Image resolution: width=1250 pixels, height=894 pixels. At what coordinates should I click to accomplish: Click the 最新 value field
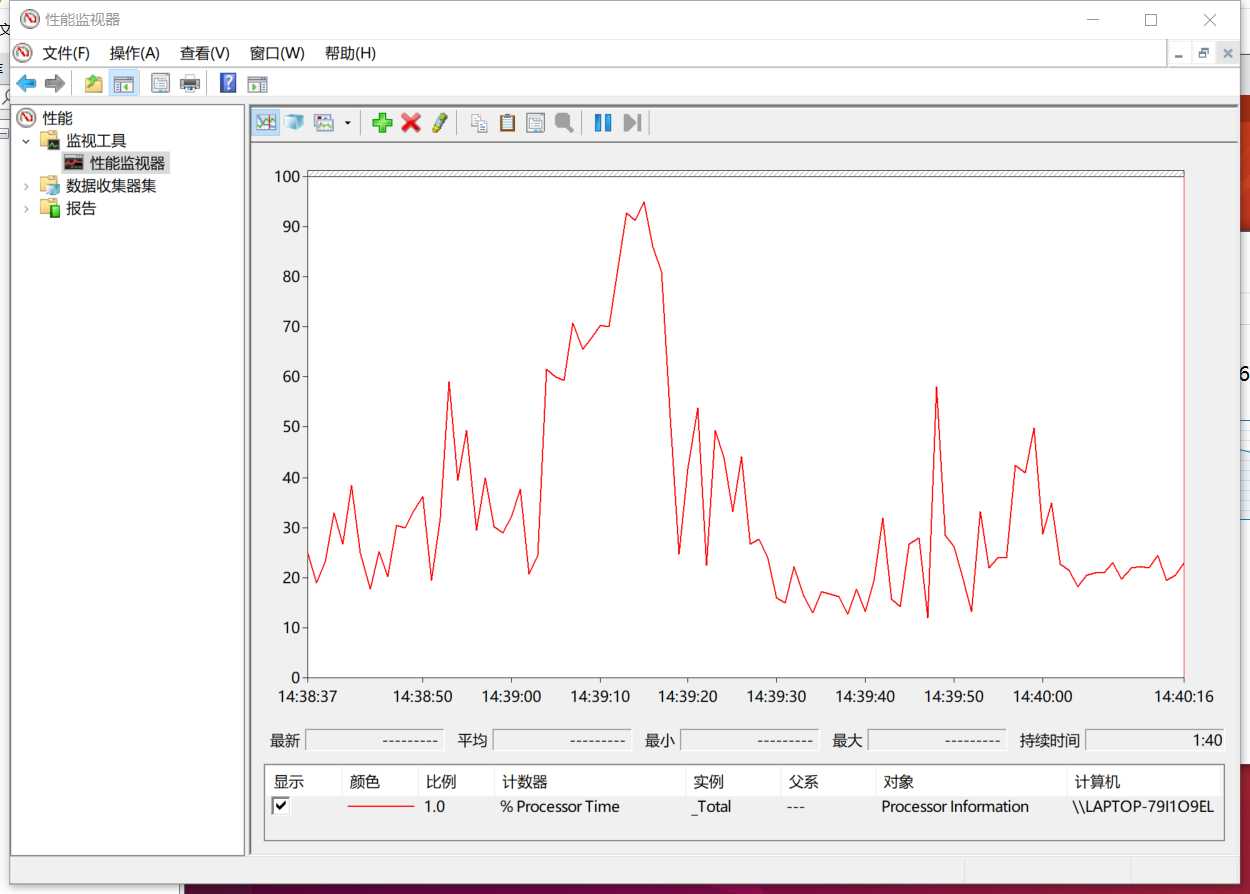pos(374,740)
